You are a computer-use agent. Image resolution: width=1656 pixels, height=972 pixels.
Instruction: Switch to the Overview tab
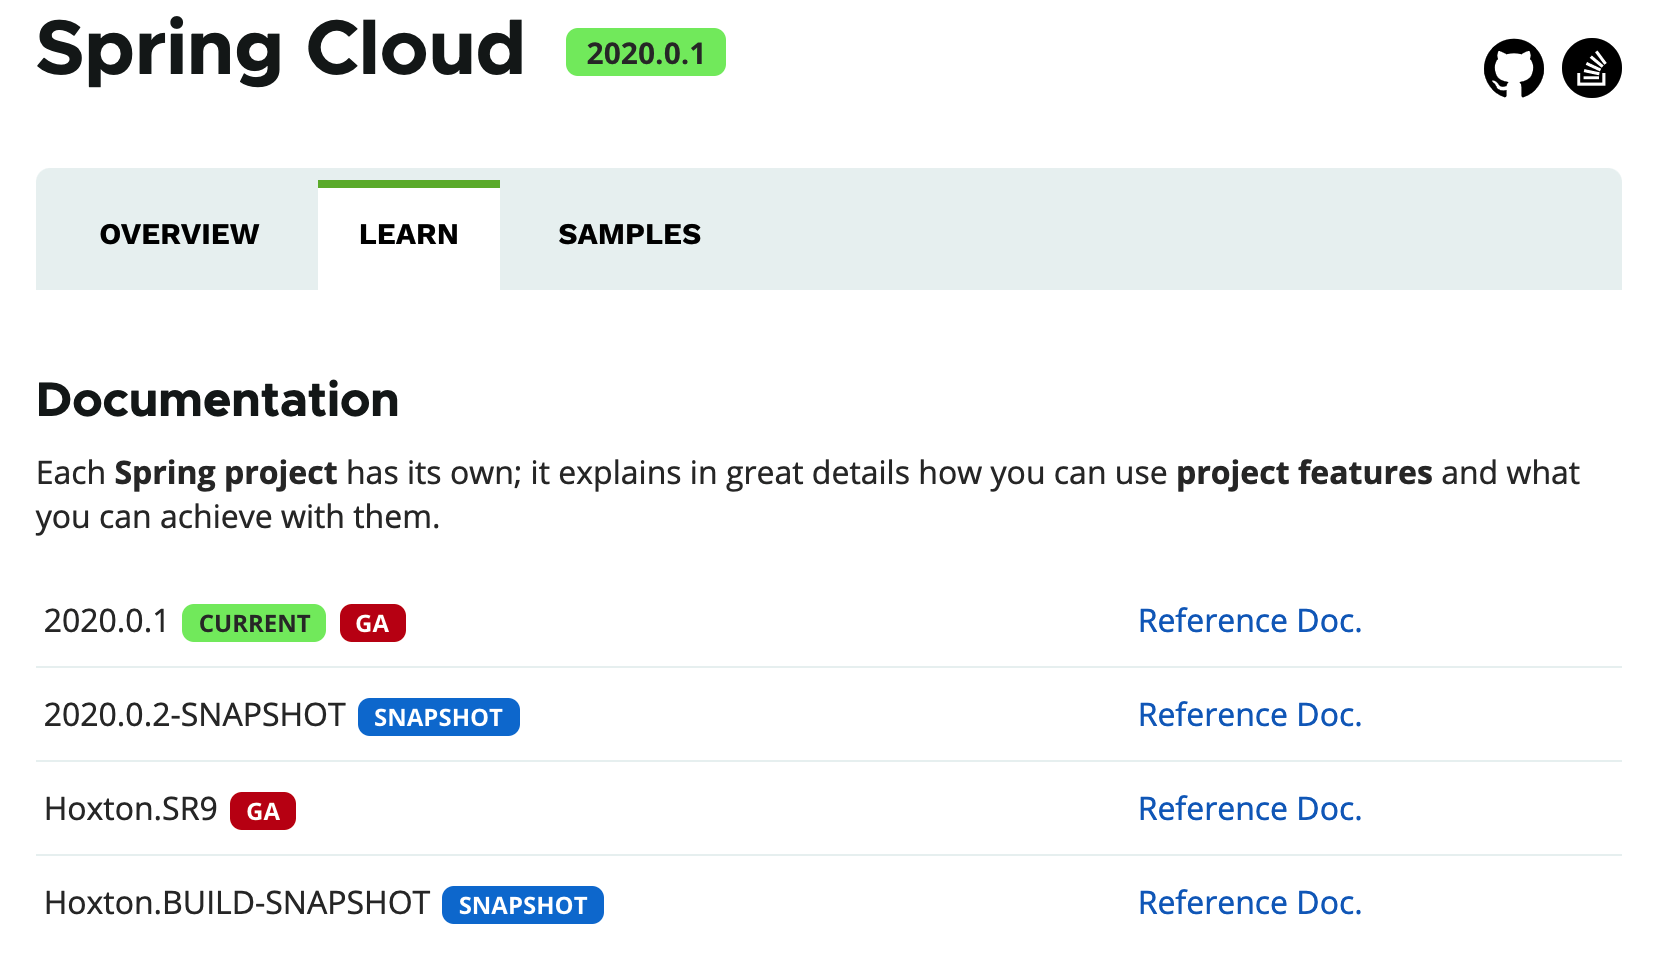point(179,235)
